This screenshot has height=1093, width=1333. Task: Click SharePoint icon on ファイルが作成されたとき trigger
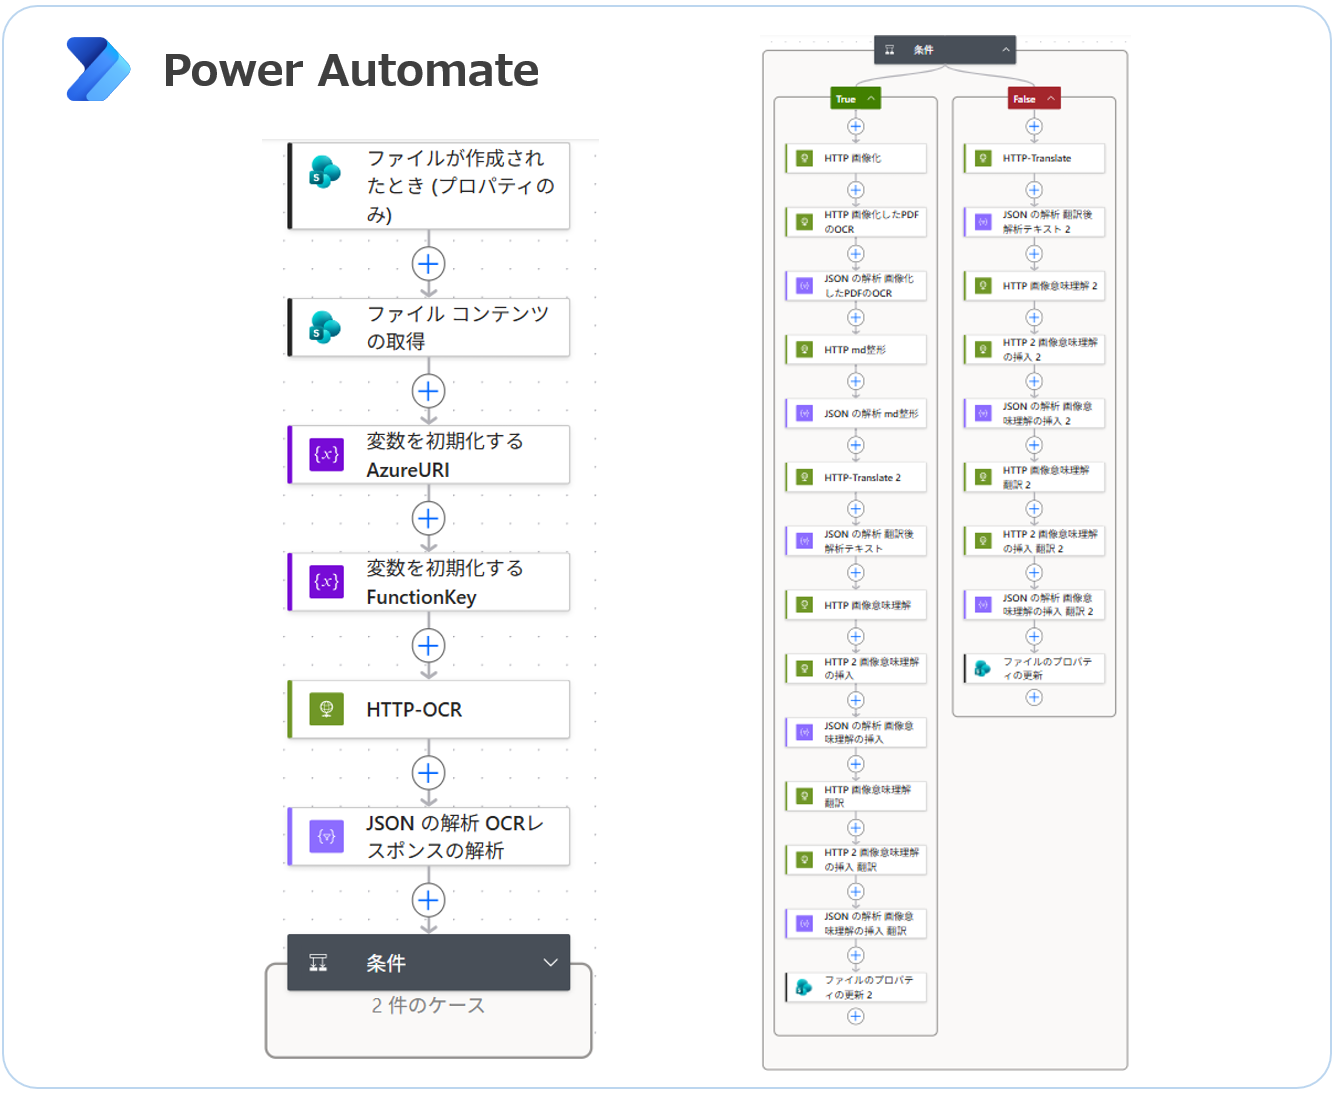coord(325,172)
